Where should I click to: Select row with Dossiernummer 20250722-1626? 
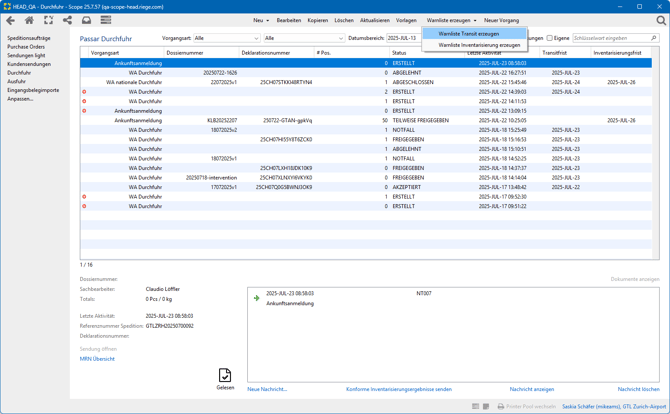[366, 73]
